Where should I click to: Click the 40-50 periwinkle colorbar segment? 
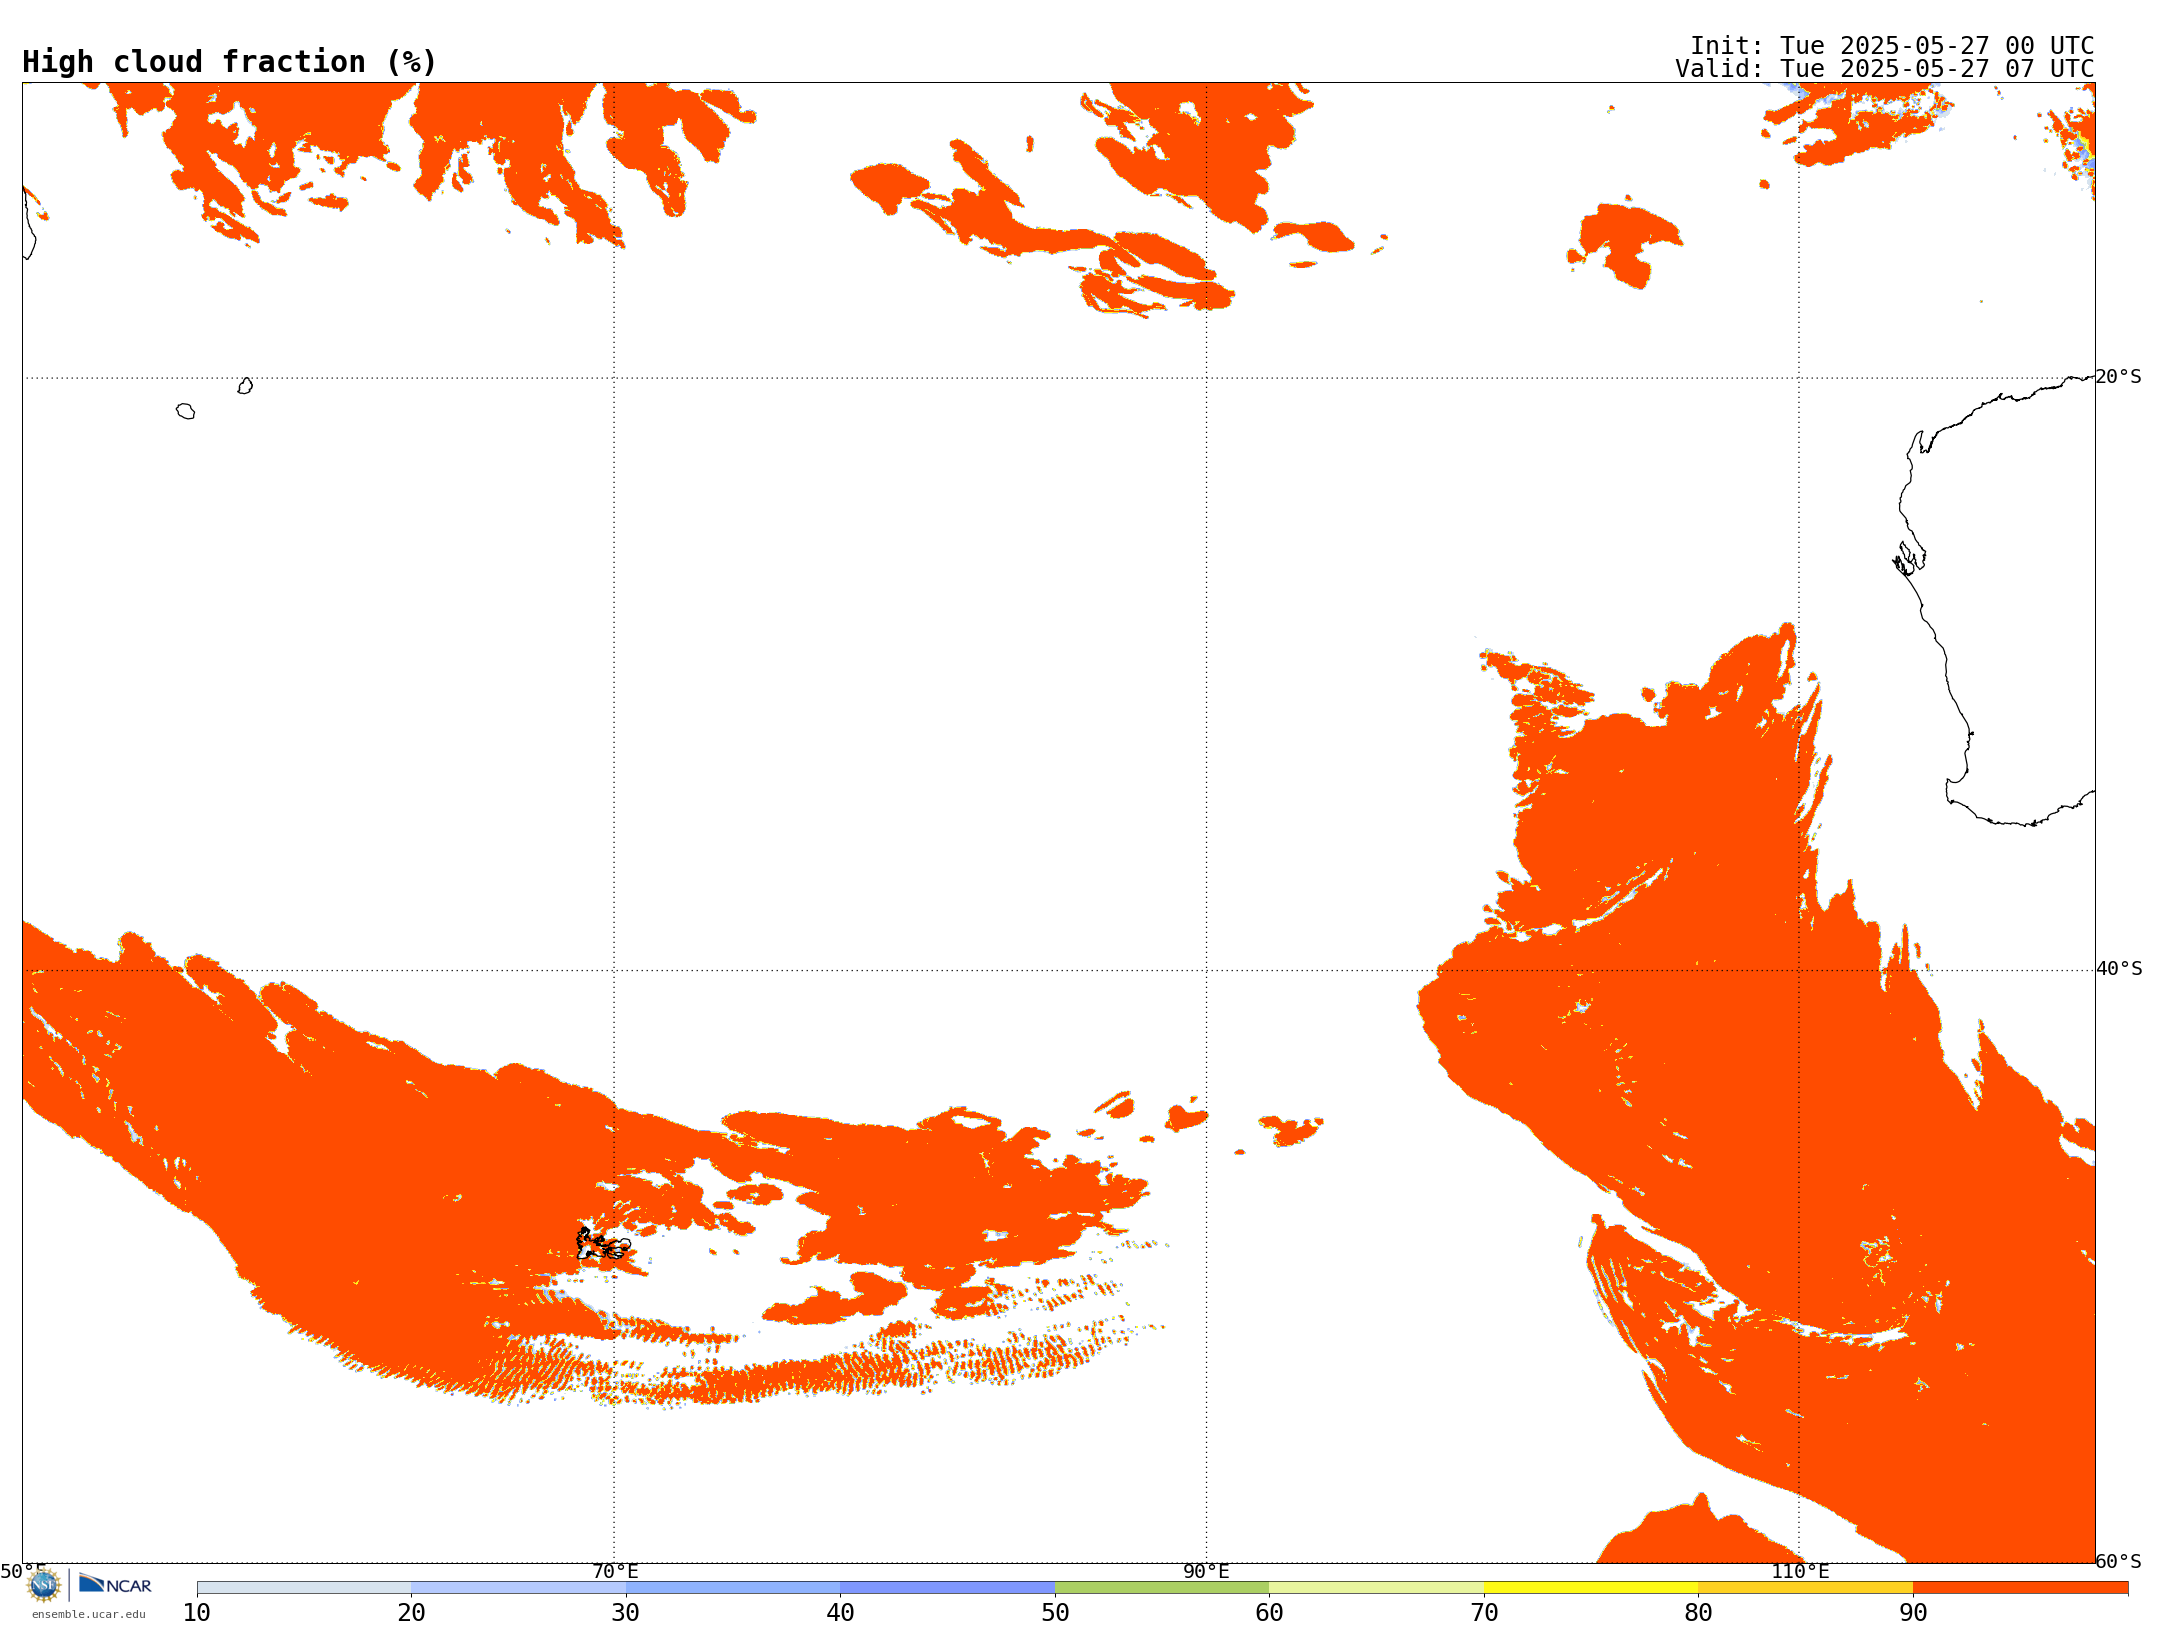coord(947,1588)
